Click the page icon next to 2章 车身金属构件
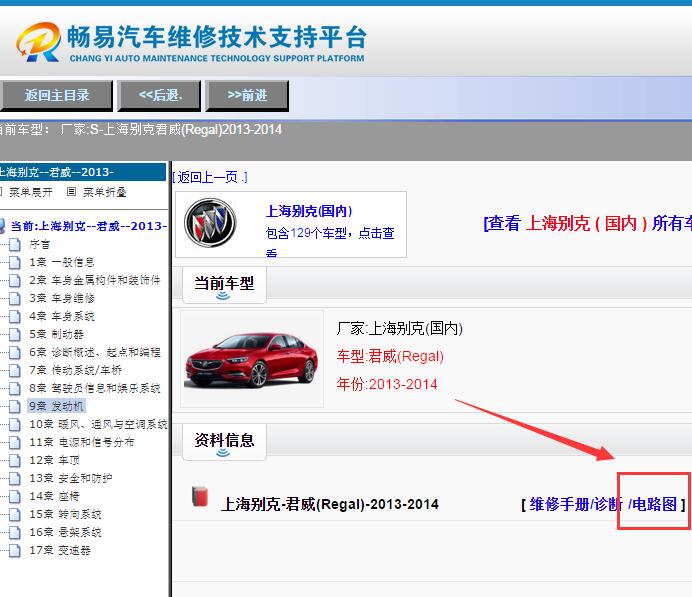The width and height of the screenshot is (692, 597). [15, 280]
